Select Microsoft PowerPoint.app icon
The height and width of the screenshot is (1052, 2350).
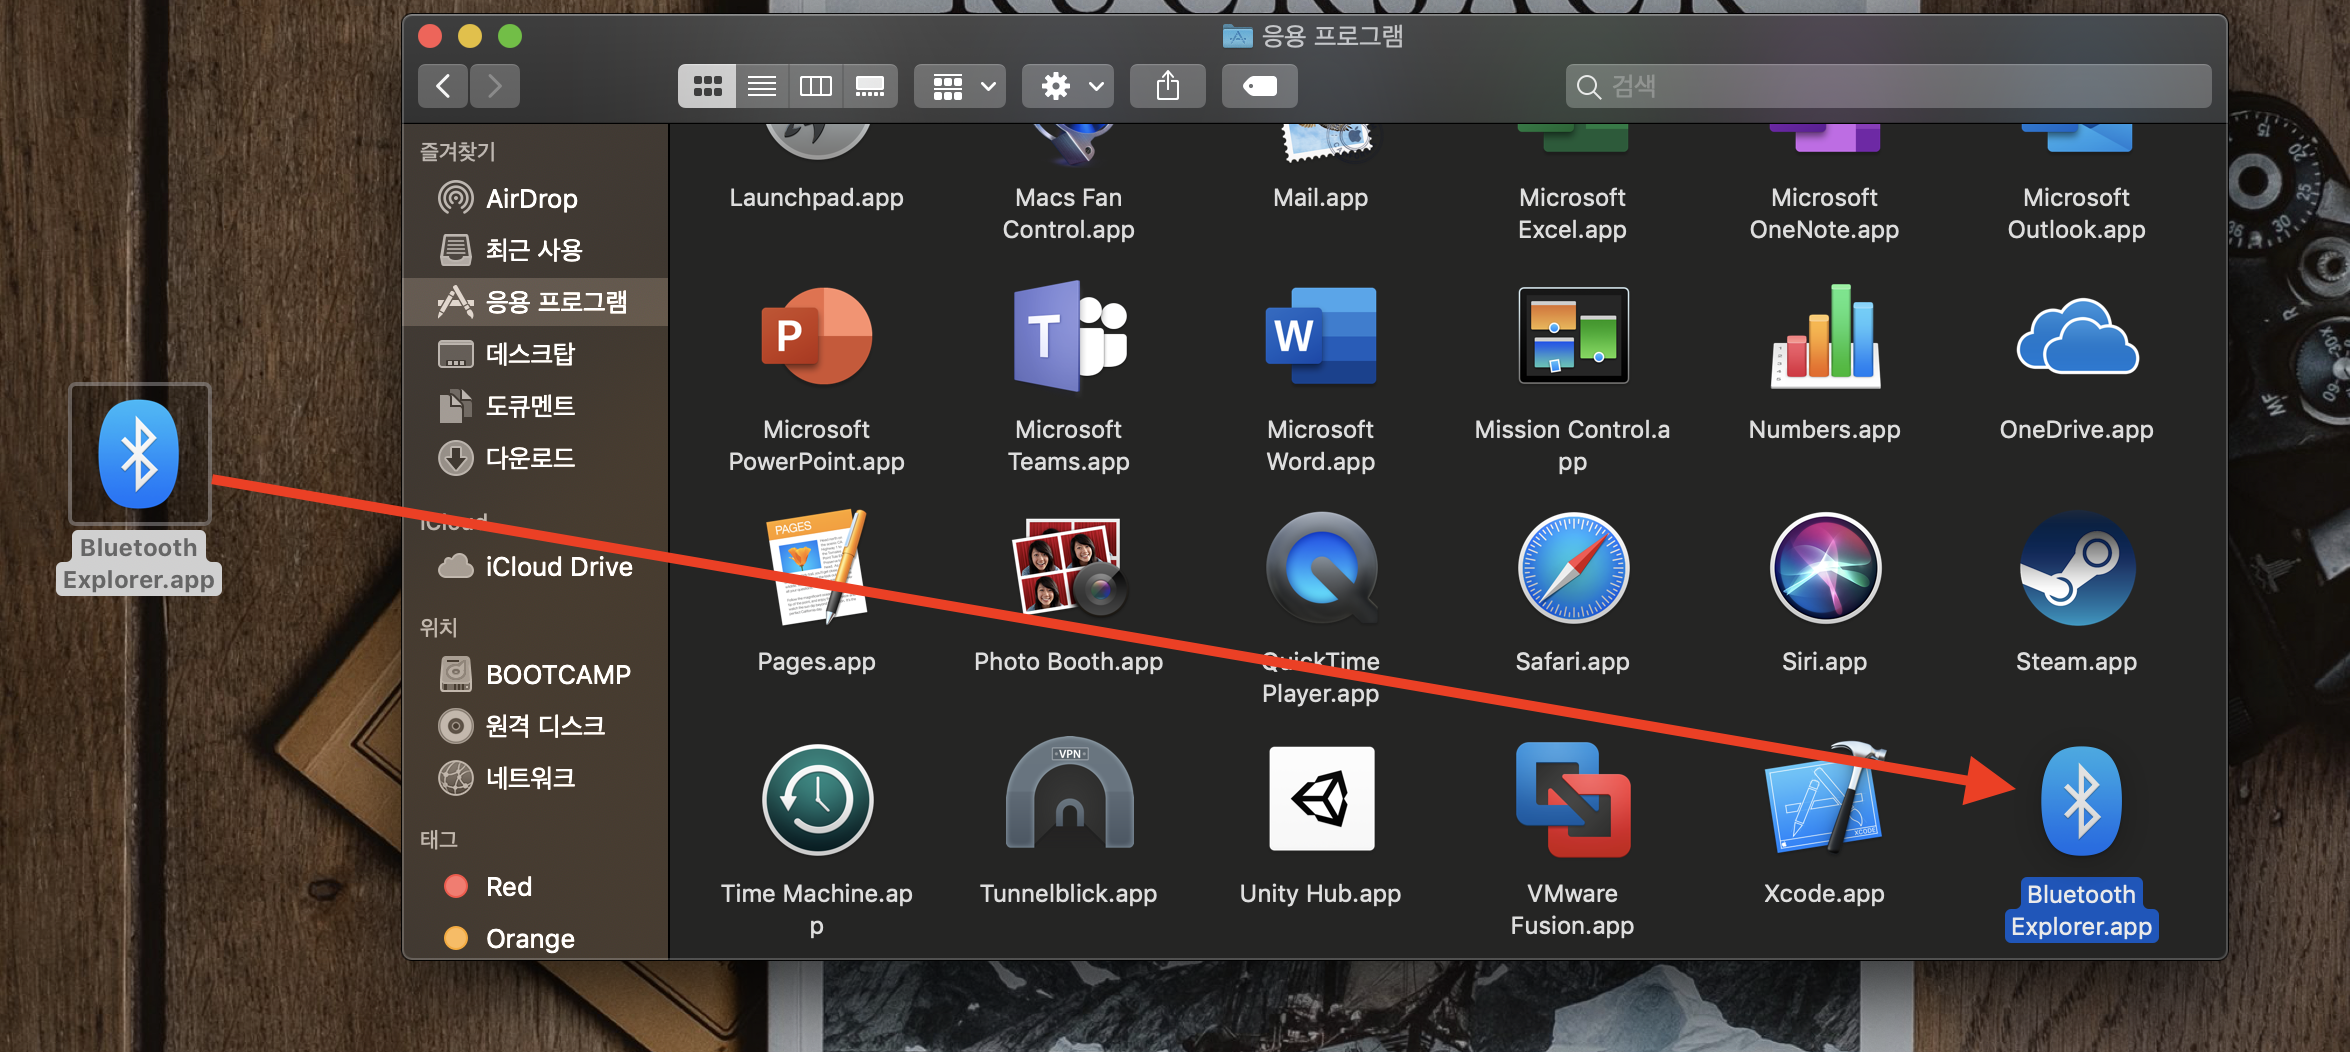817,336
